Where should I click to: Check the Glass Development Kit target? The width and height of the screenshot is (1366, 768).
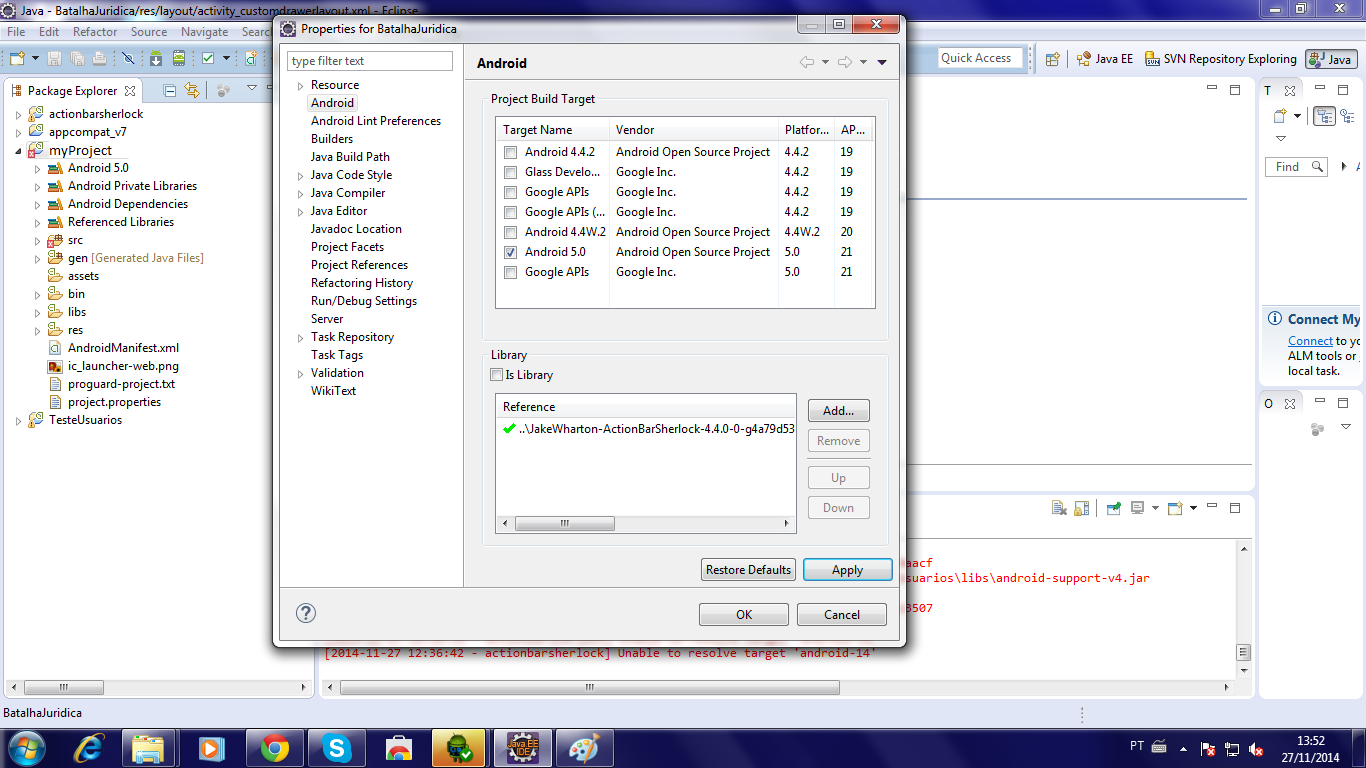point(511,172)
